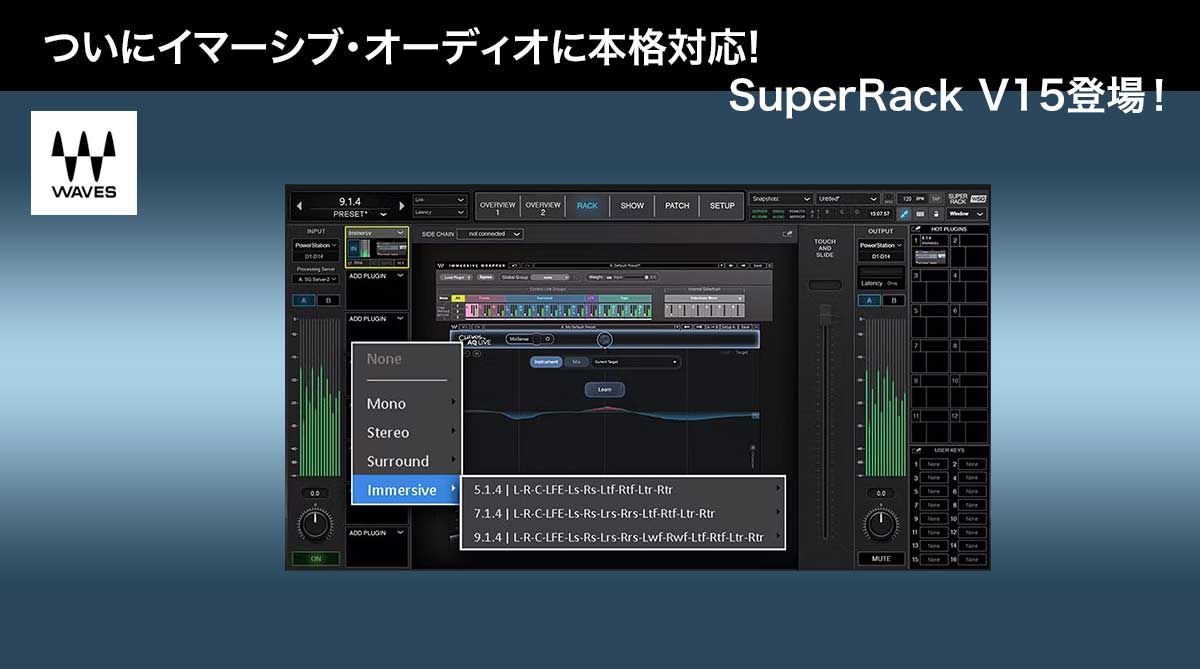Go to the previous preset with left arrow
This screenshot has width=1200, height=669.
tap(298, 207)
